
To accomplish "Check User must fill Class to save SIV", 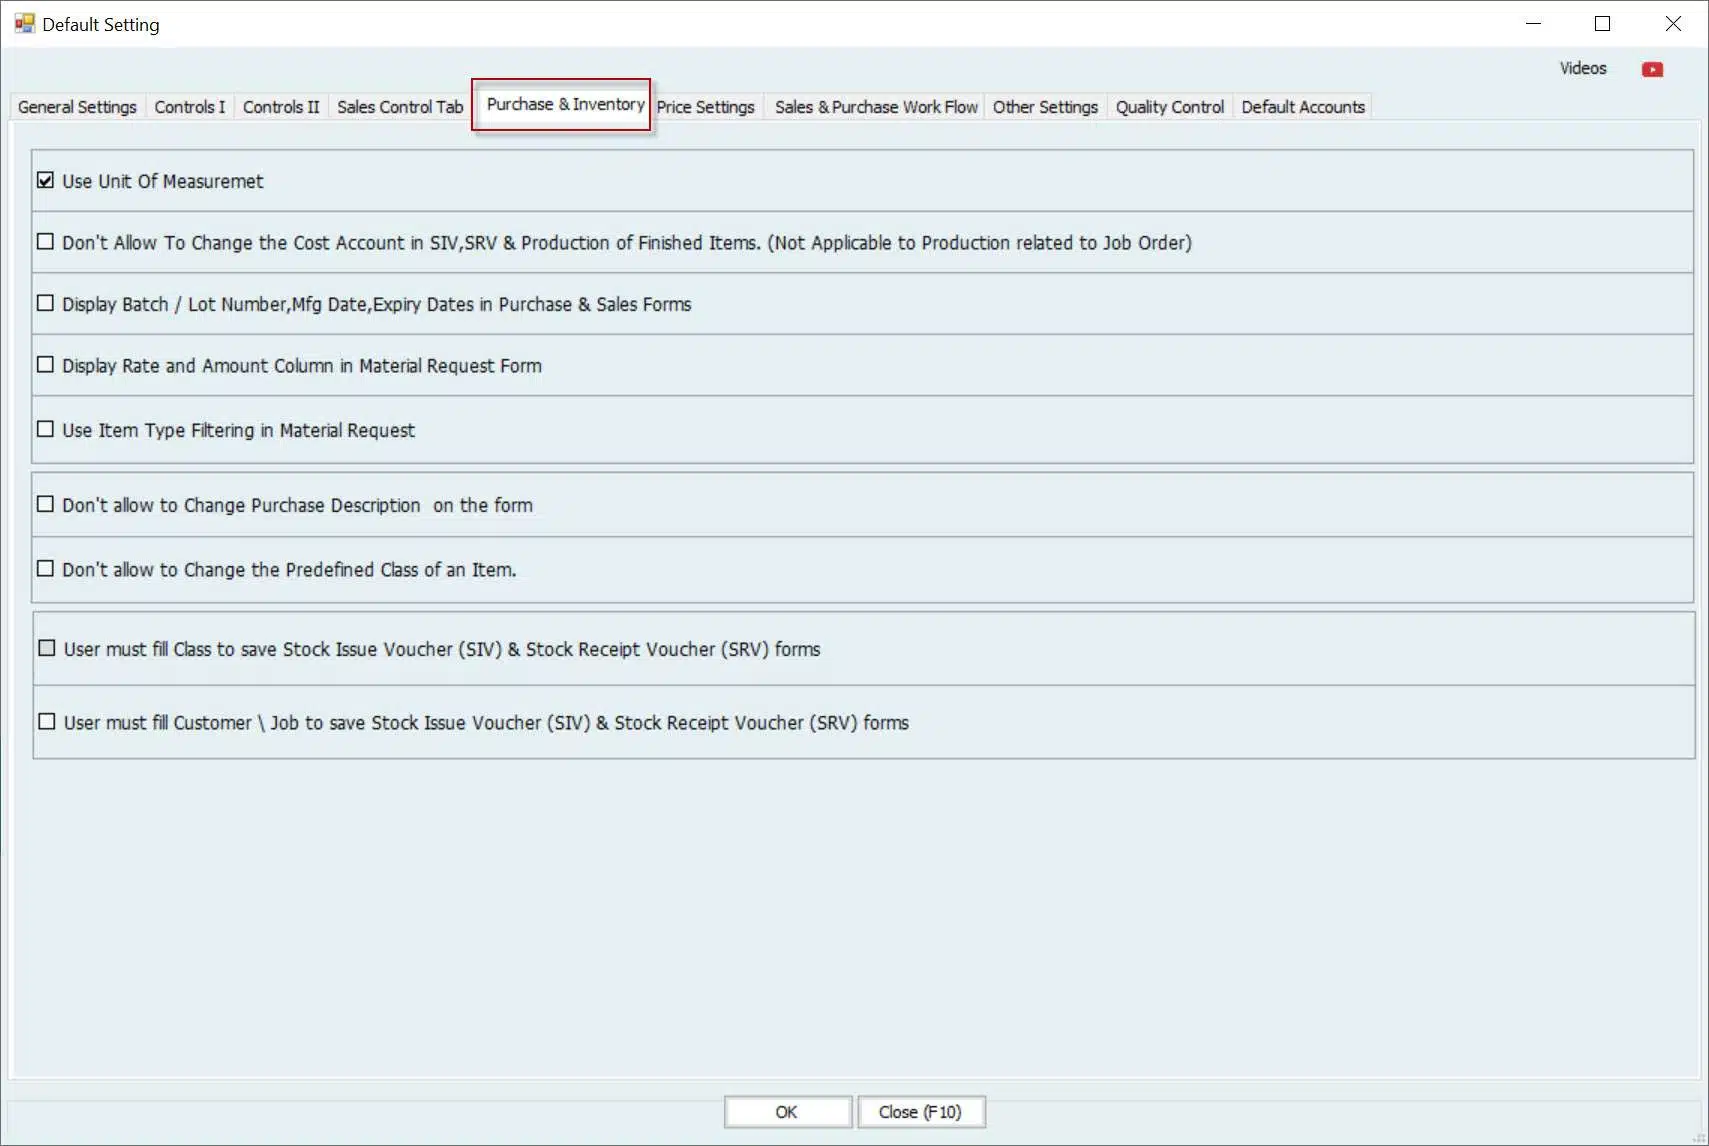I will click(47, 648).
